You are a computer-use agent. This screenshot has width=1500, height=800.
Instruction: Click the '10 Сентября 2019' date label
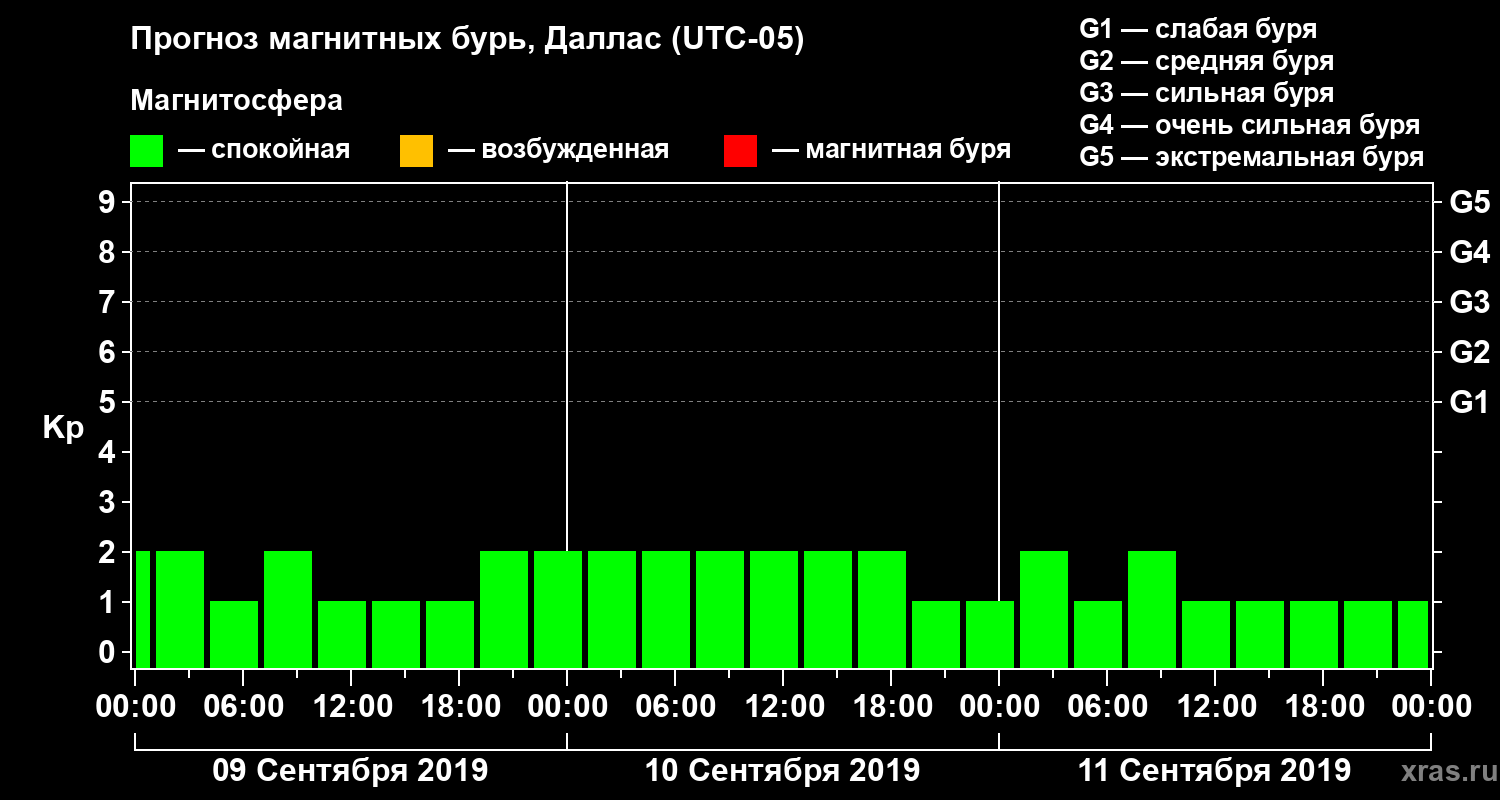click(782, 771)
